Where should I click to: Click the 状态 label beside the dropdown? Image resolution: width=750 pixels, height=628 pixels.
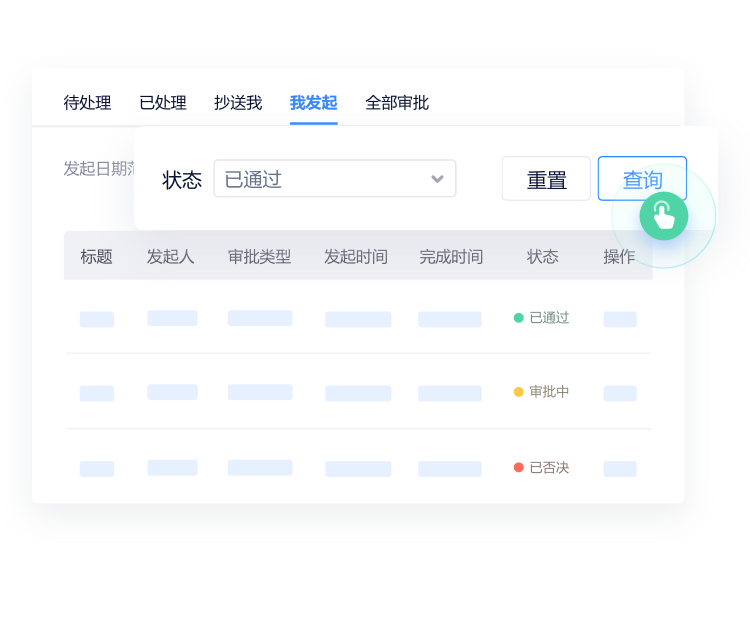pos(182,180)
